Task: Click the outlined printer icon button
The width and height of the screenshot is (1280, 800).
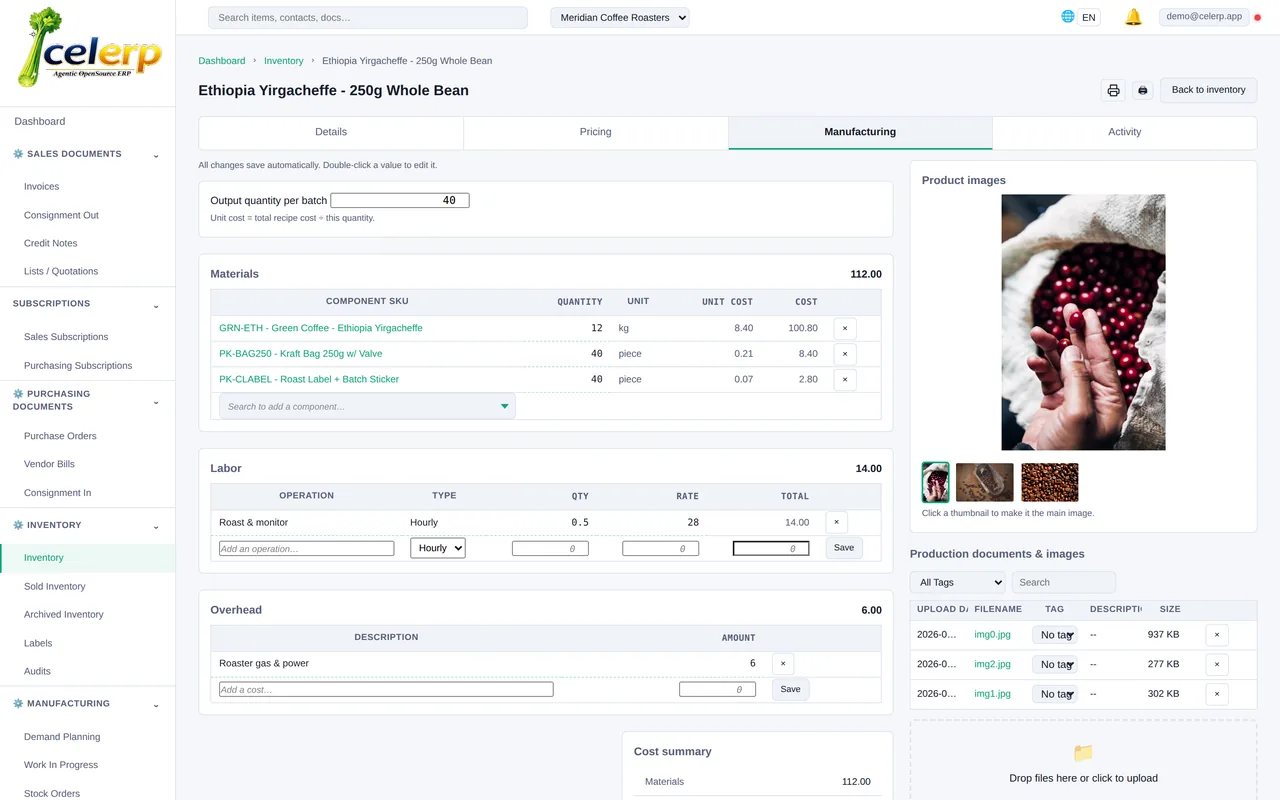Action: pyautogui.click(x=1113, y=90)
